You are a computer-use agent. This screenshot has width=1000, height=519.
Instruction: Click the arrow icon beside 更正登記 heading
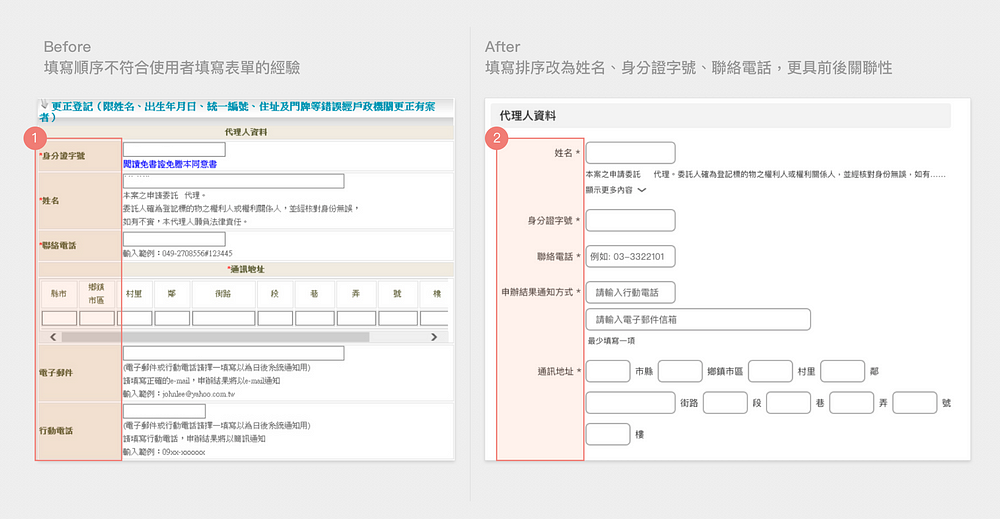tap(44, 104)
